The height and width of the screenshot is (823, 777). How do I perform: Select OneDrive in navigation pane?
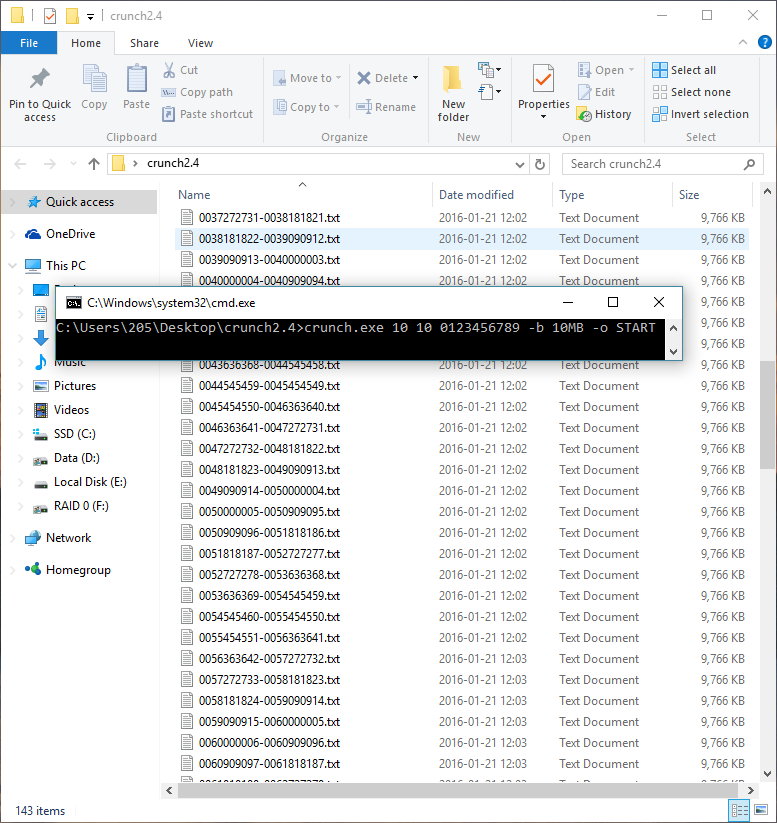tap(70, 234)
